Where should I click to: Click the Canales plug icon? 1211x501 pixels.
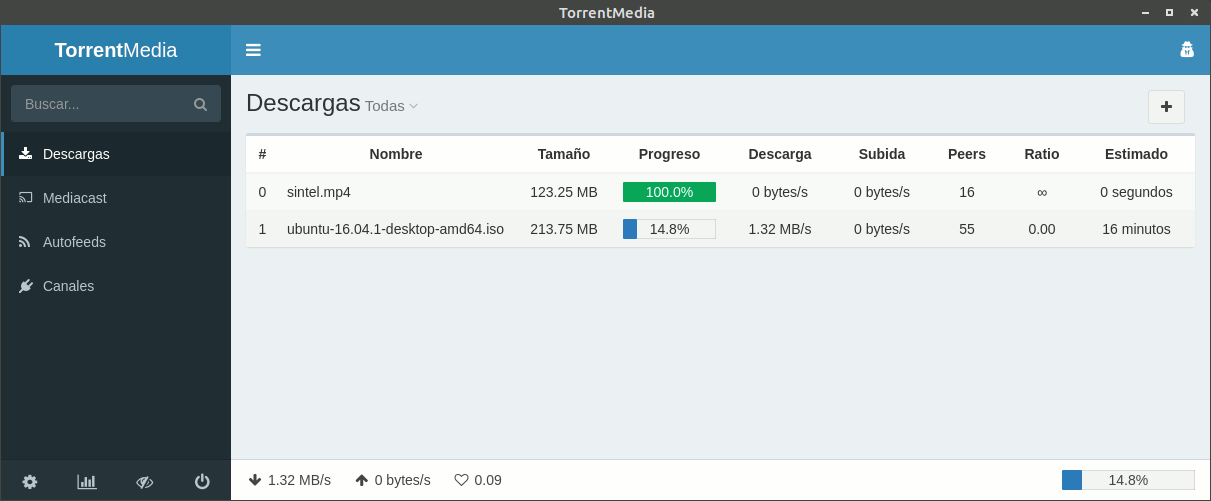[x=26, y=286]
